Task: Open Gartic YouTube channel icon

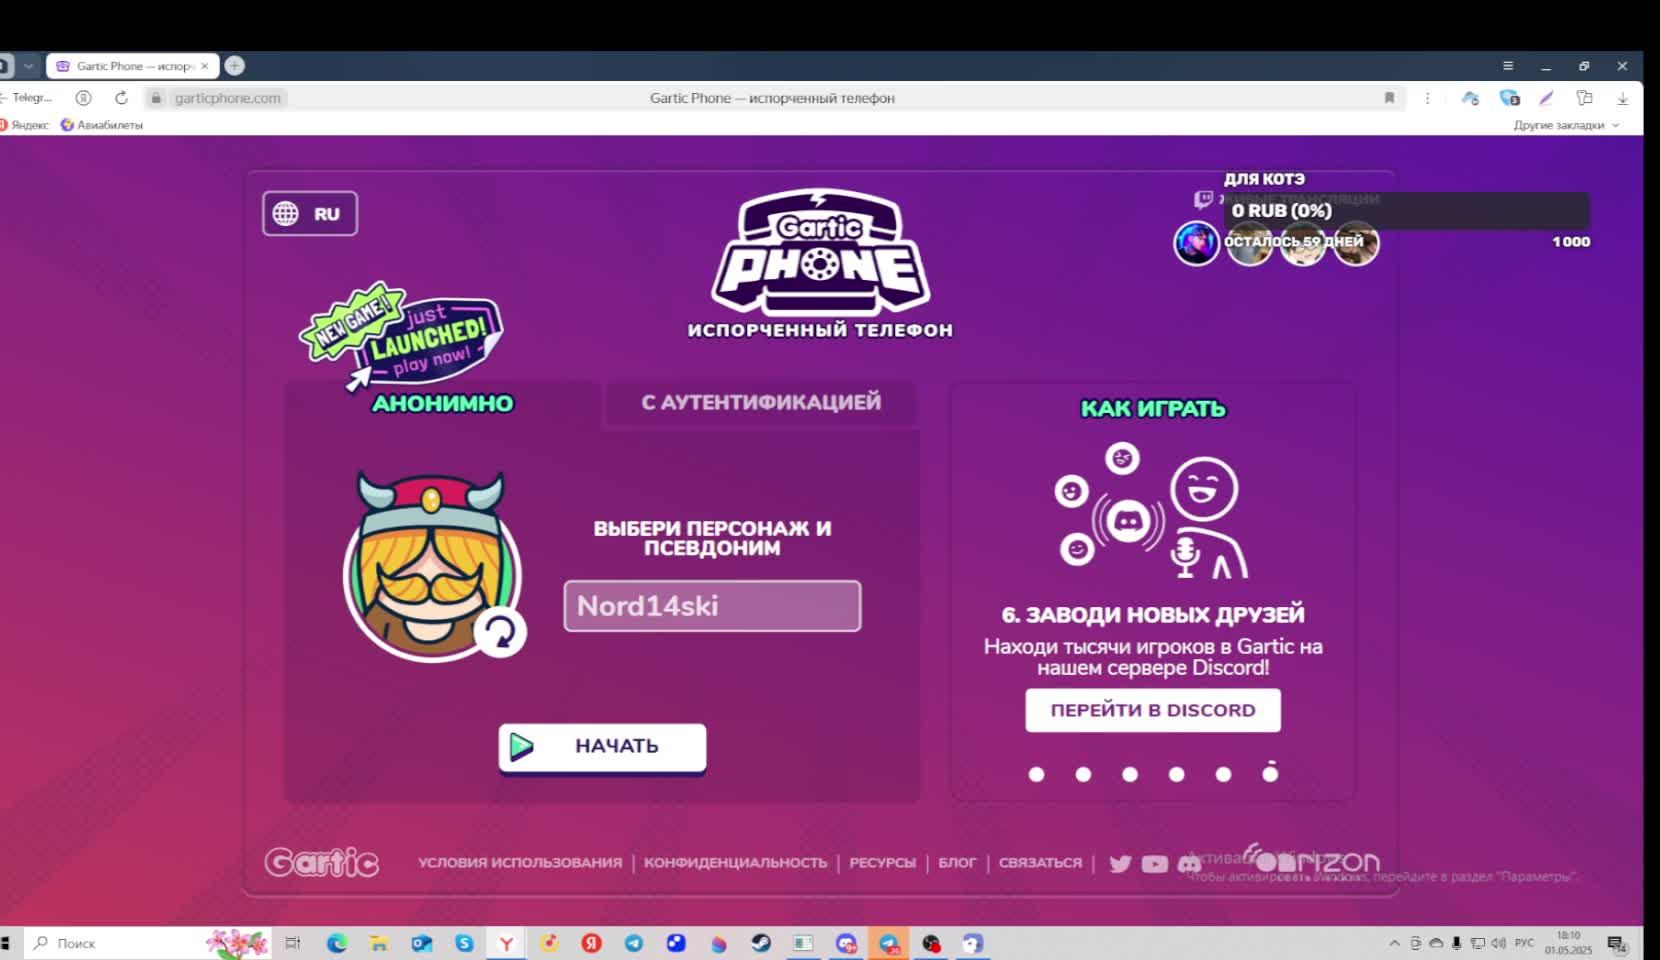Action: (x=1155, y=864)
